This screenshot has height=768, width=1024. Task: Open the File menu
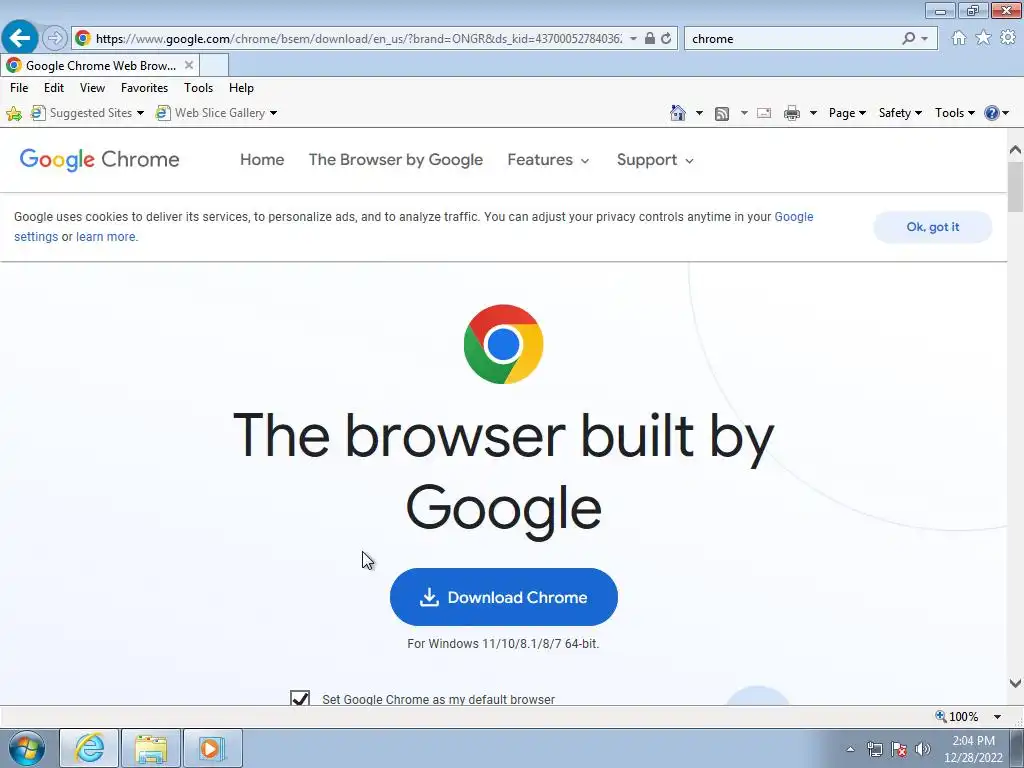[x=19, y=88]
